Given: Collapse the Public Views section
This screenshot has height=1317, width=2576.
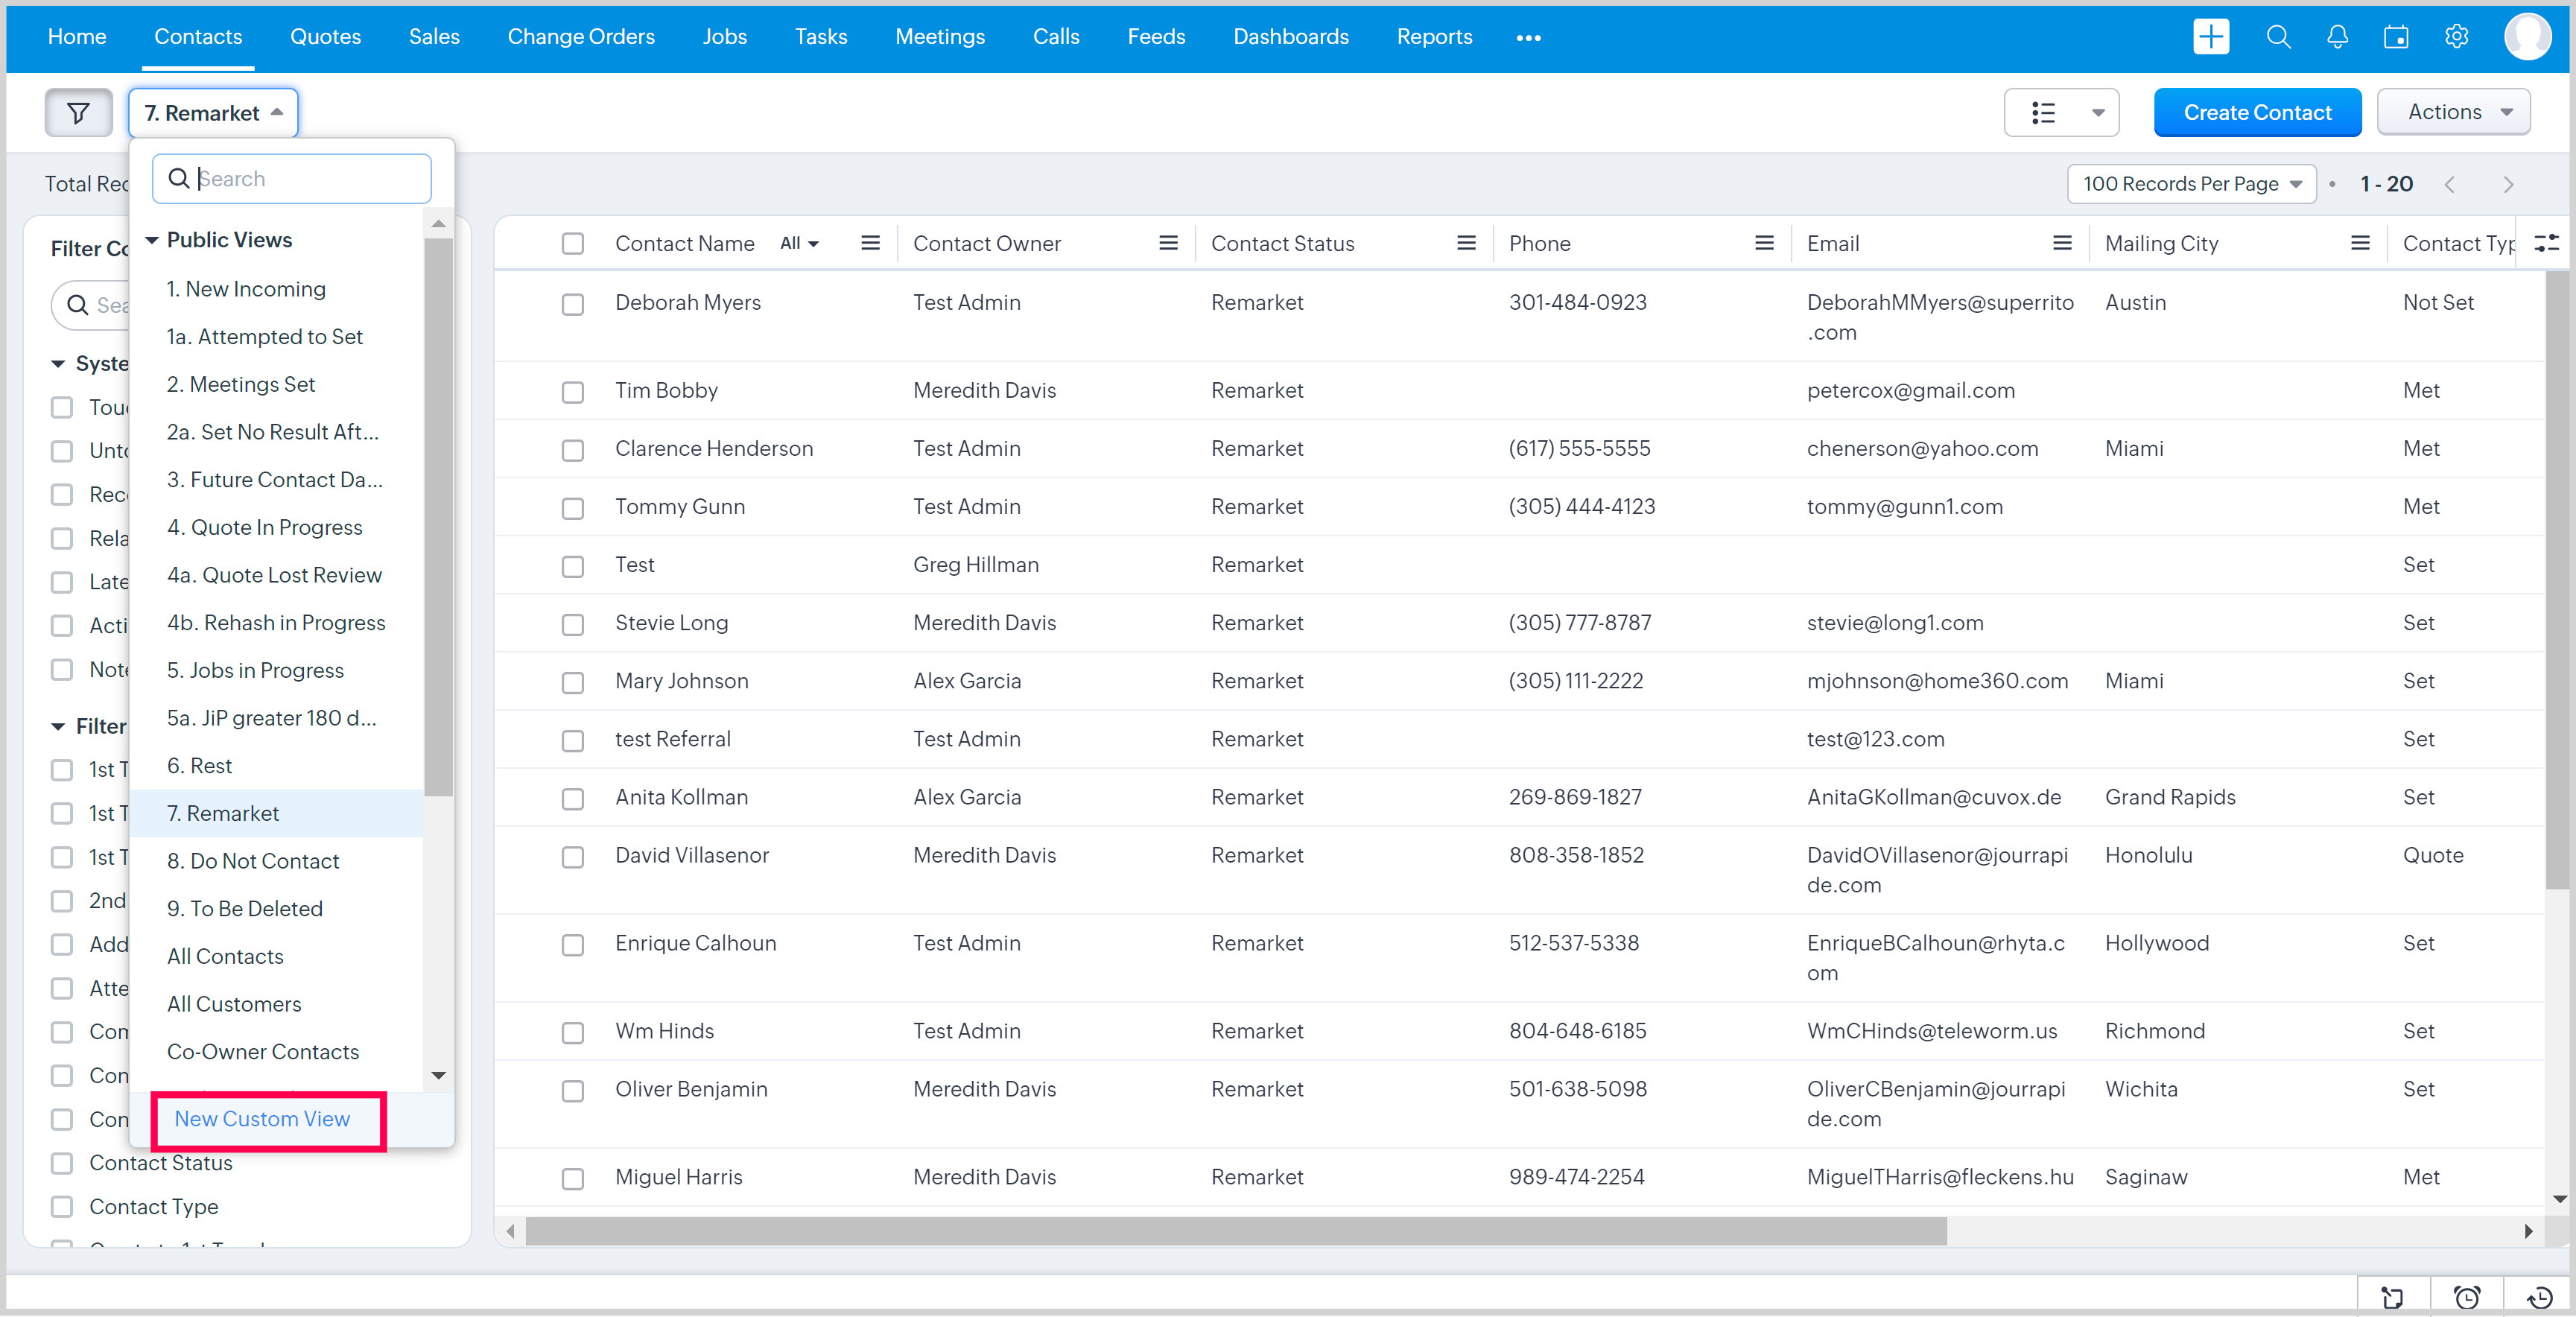Looking at the screenshot, I should click(153, 240).
